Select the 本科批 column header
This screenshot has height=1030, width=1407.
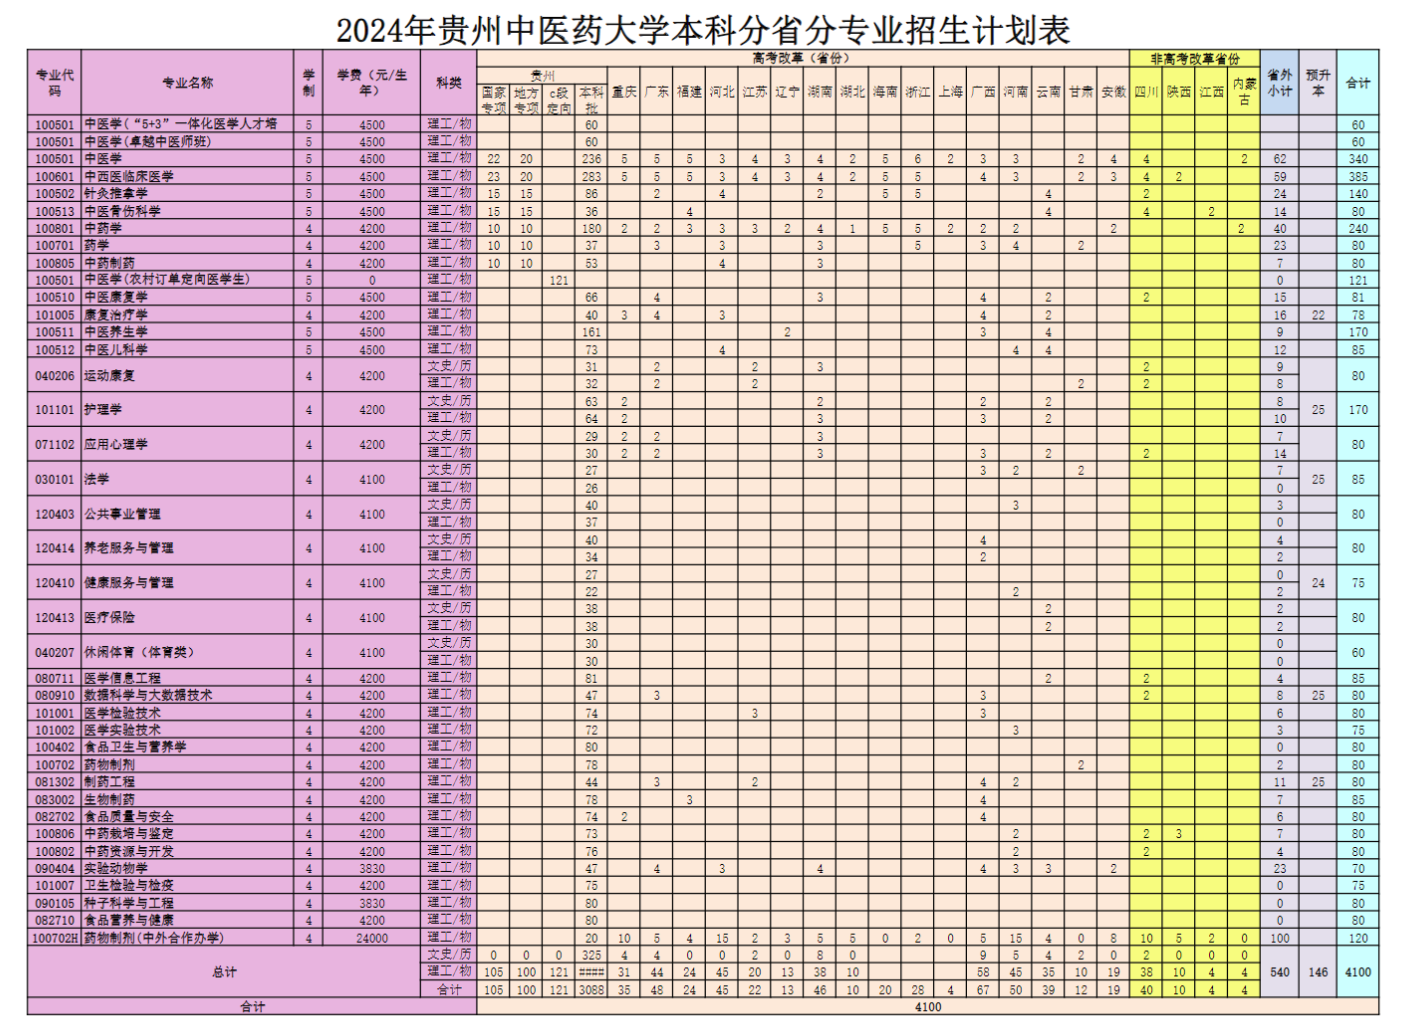click(x=592, y=100)
